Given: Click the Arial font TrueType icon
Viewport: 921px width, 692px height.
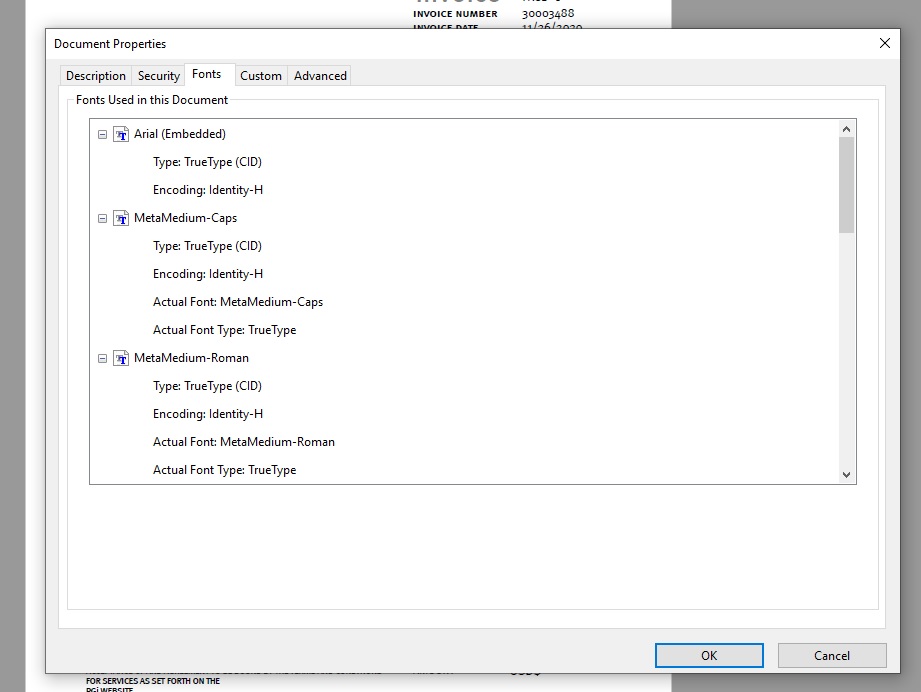Looking at the screenshot, I should pos(121,135).
